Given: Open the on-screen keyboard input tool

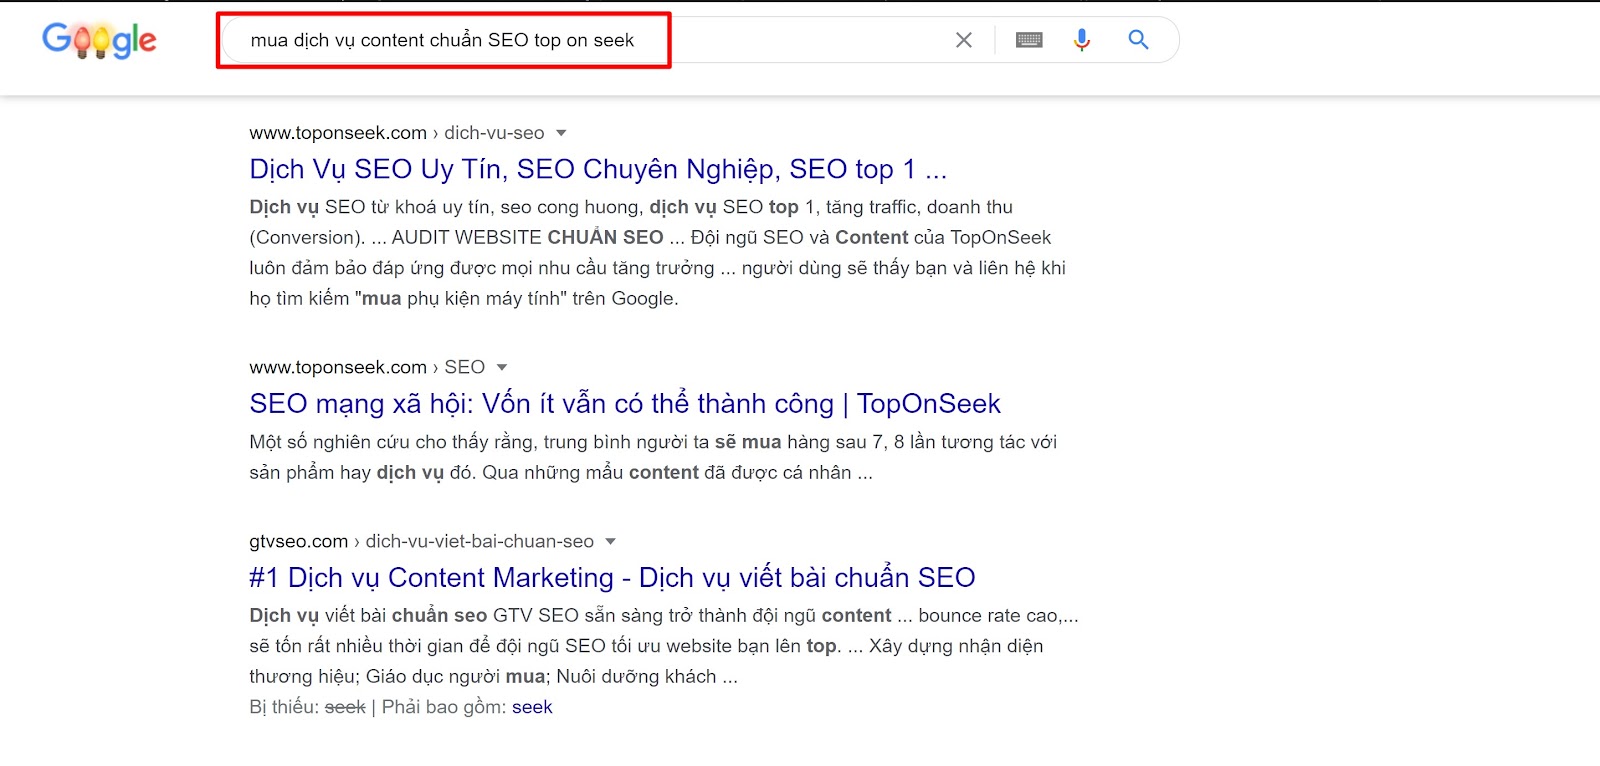Looking at the screenshot, I should [x=1029, y=40].
